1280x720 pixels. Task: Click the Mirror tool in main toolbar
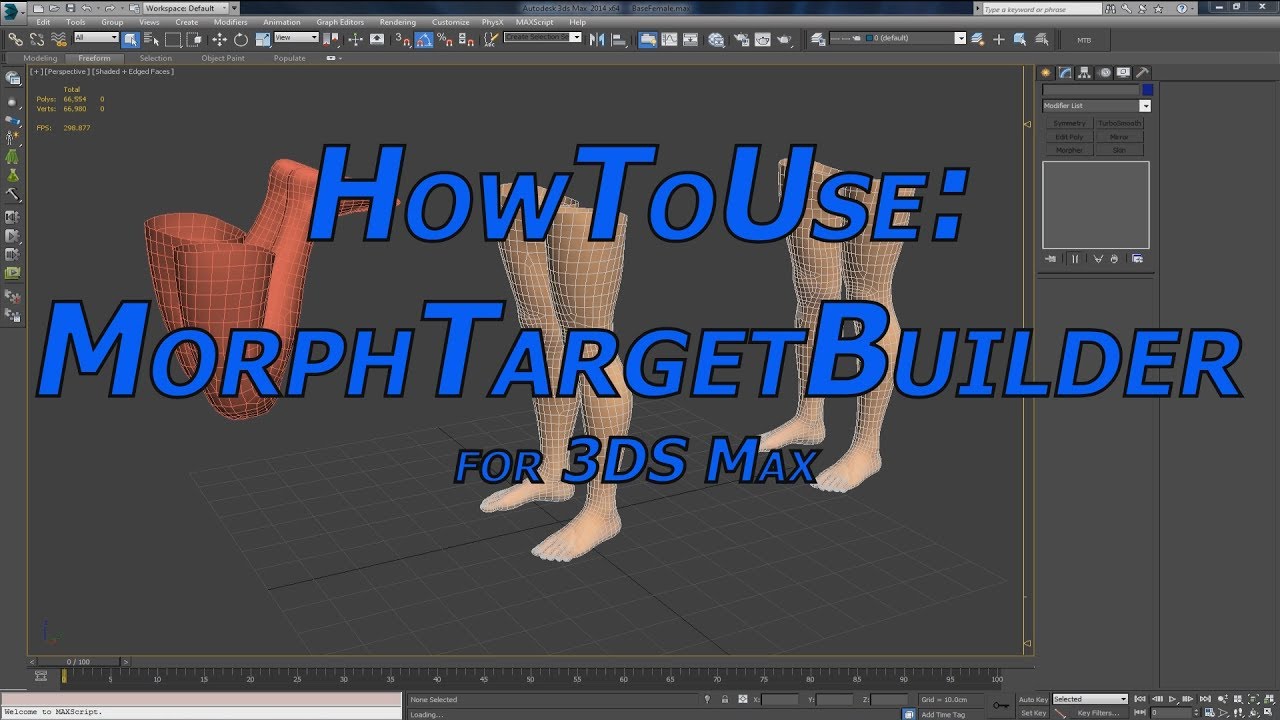598,39
